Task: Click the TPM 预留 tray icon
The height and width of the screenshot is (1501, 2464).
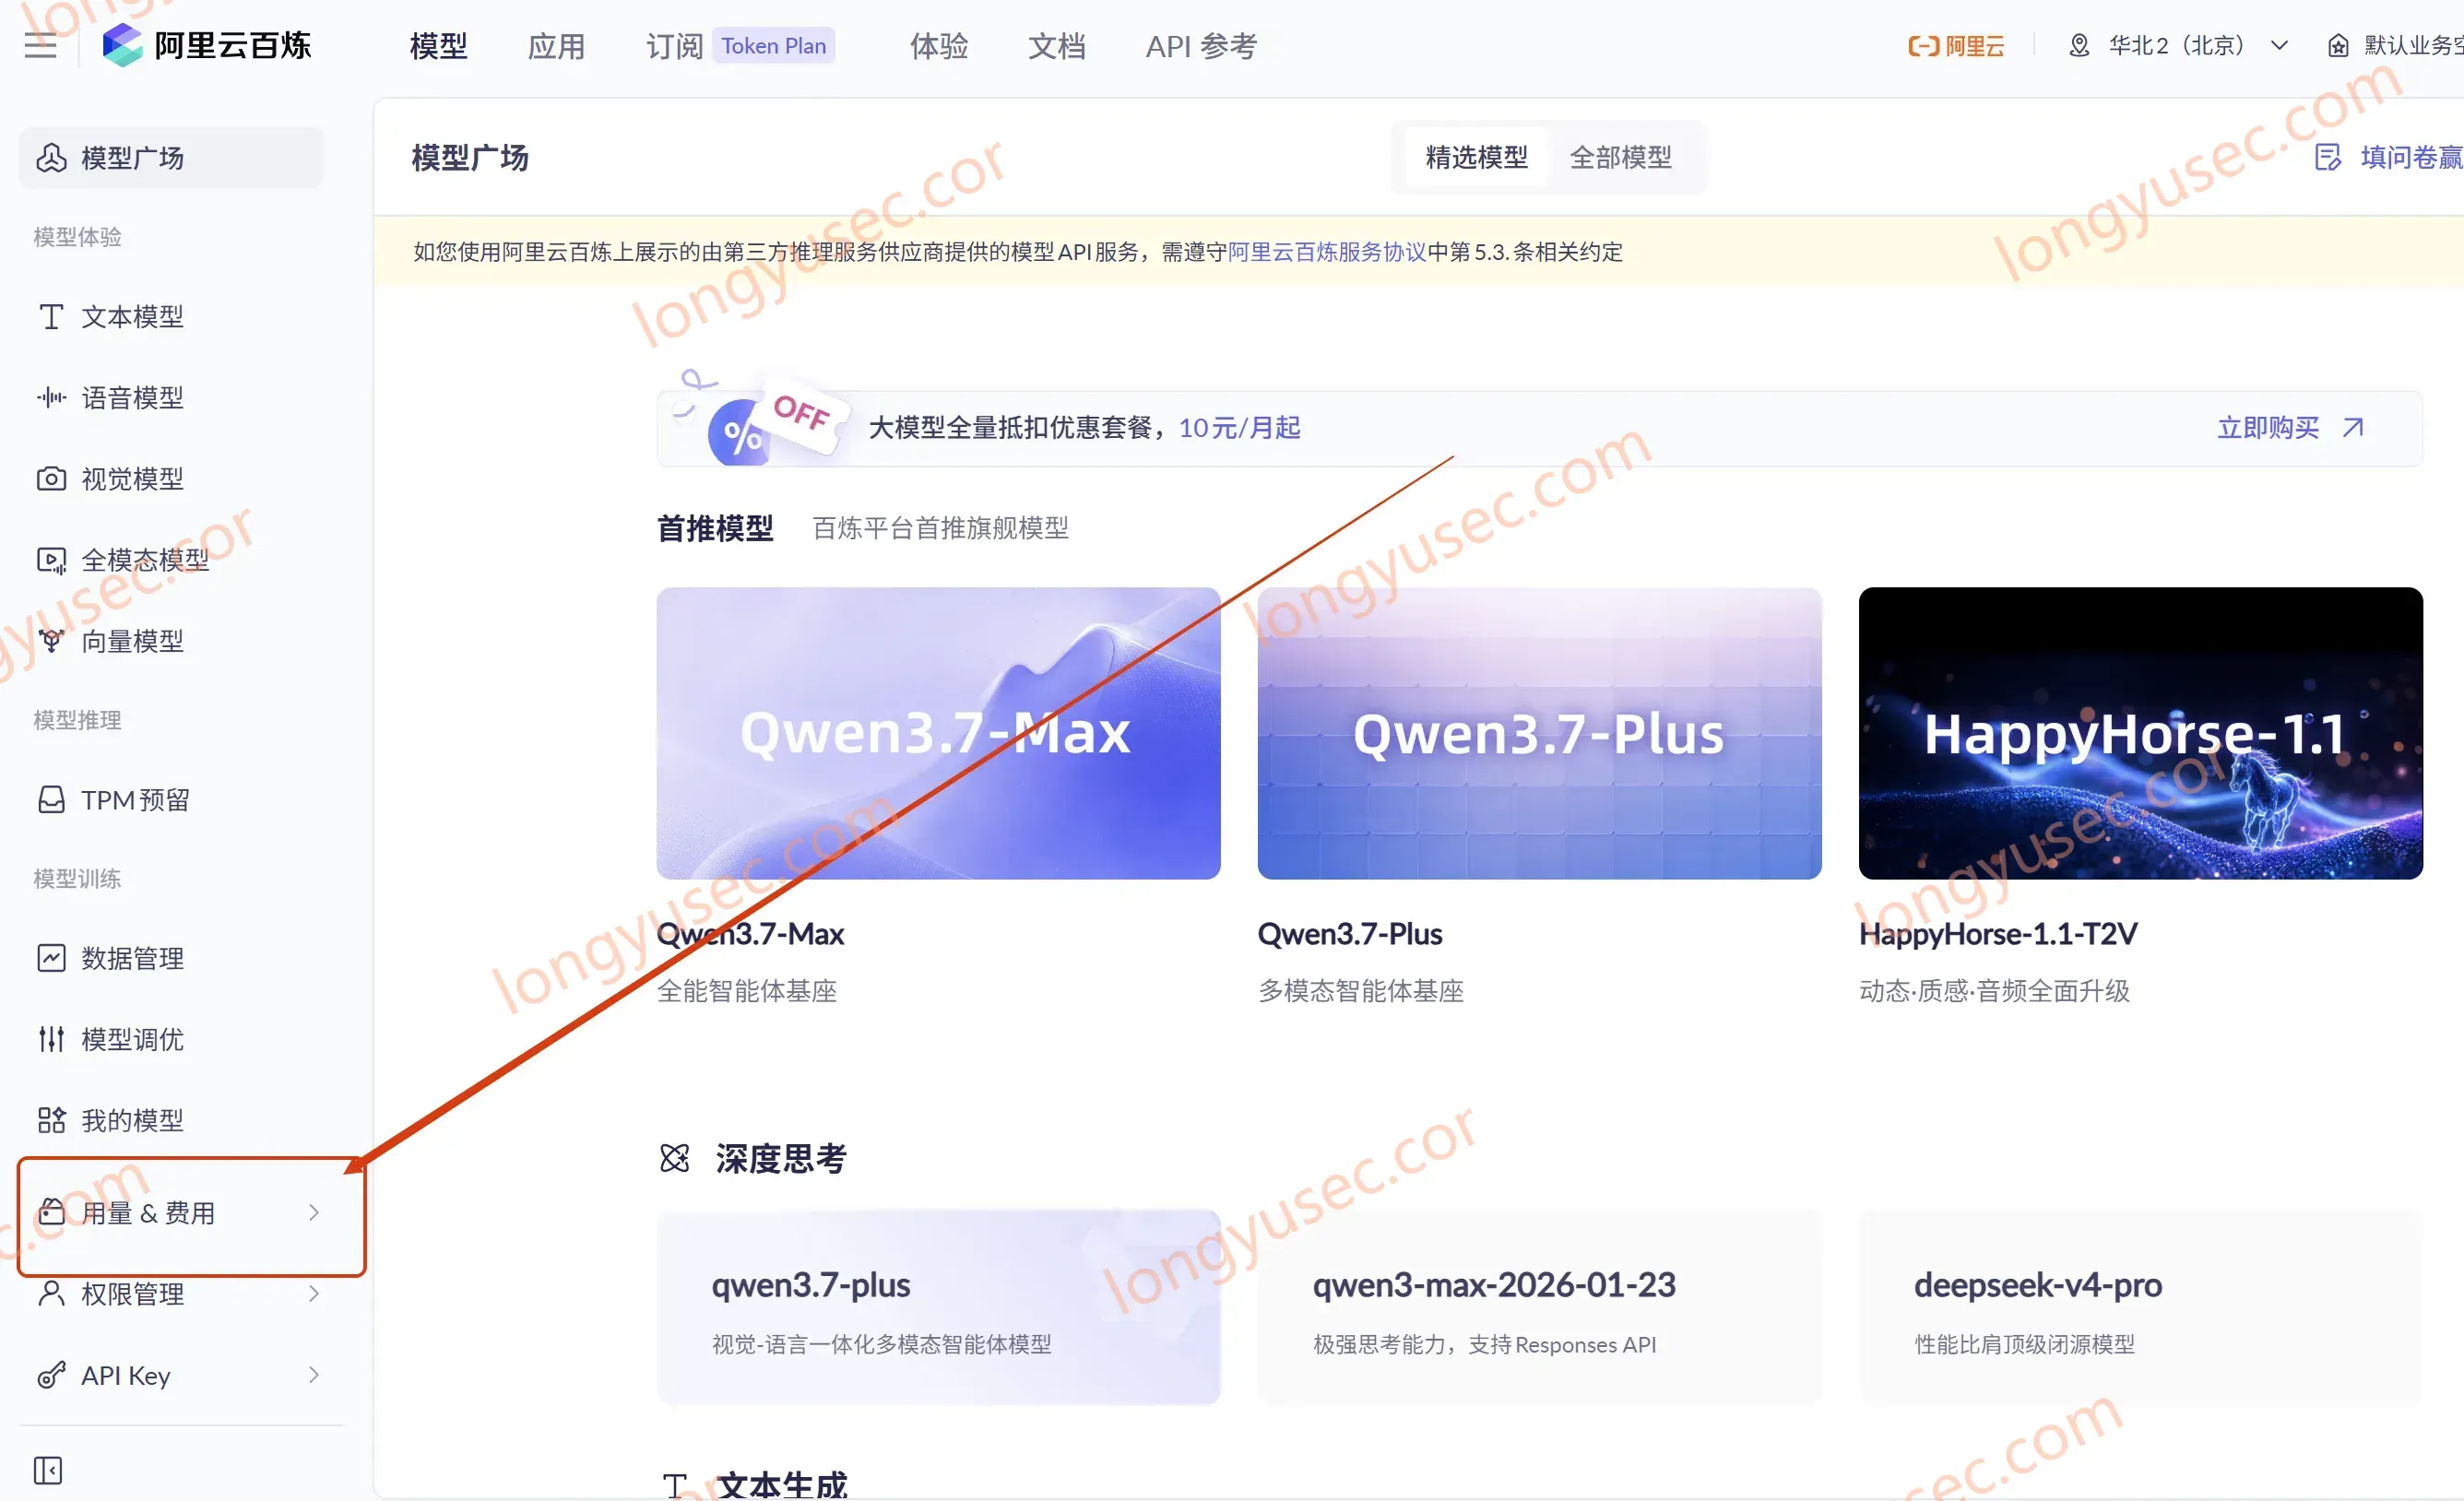Action: pos(51,800)
